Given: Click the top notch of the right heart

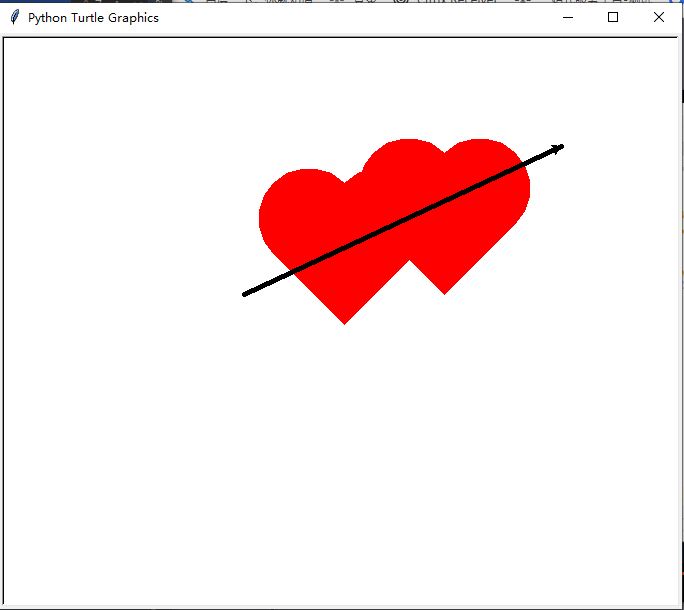Looking at the screenshot, I should pyautogui.click(x=445, y=154).
